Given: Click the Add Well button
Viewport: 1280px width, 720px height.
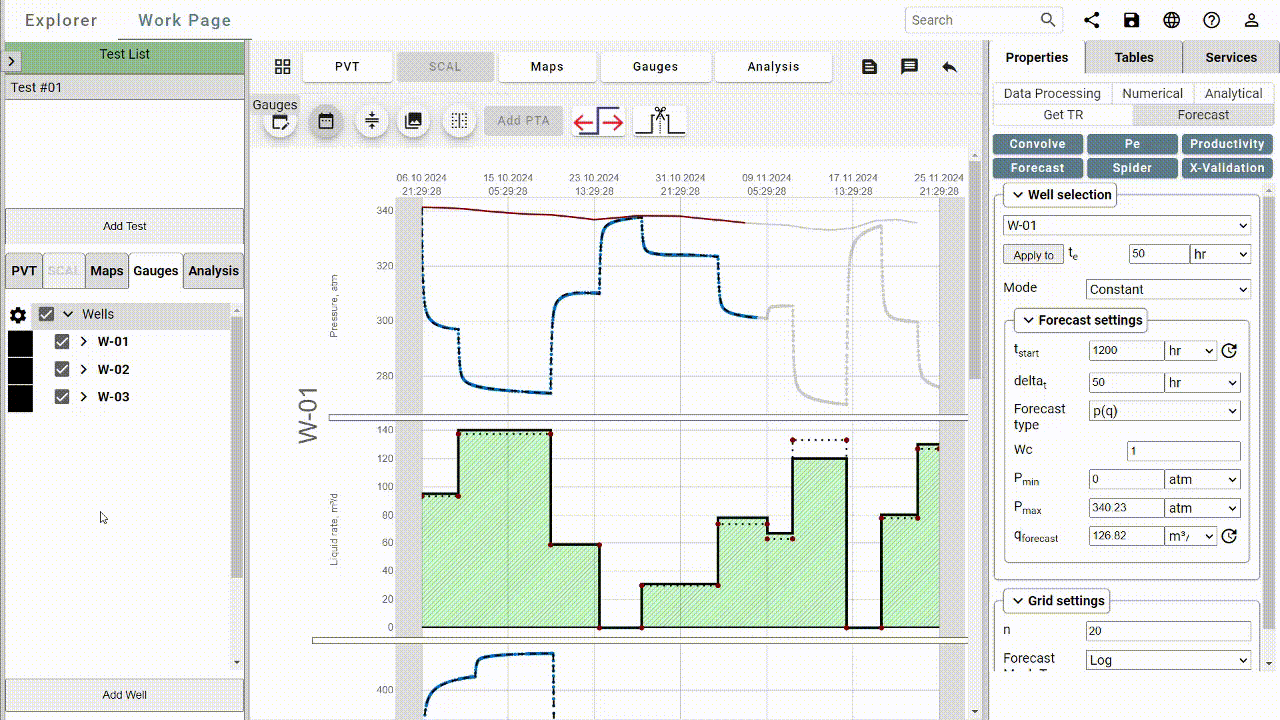Looking at the screenshot, I should click(x=125, y=695).
